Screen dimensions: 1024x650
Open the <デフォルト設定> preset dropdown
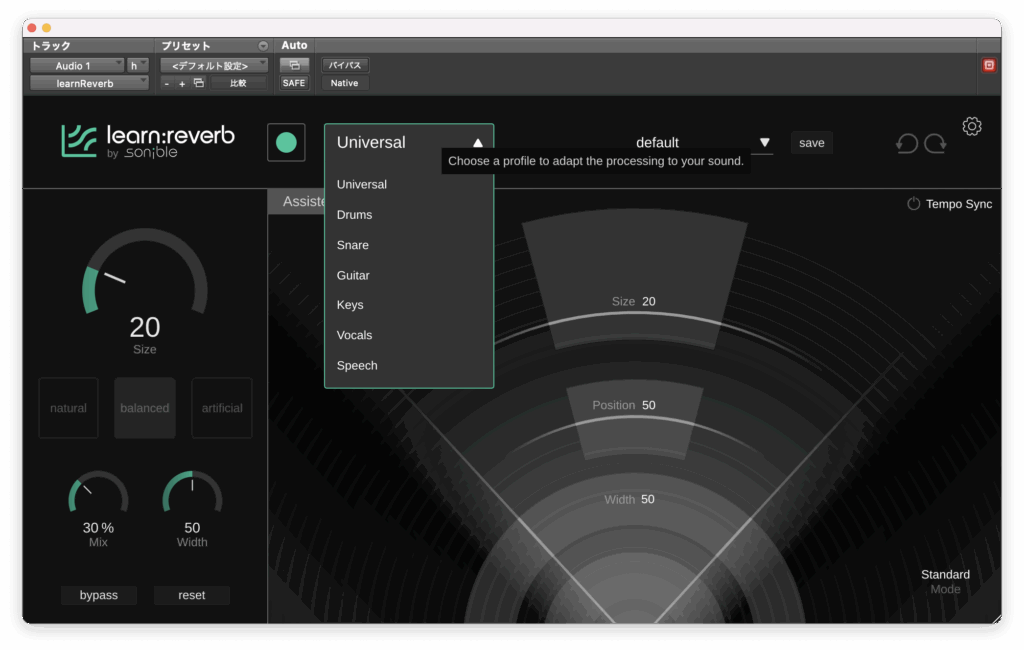coord(214,65)
